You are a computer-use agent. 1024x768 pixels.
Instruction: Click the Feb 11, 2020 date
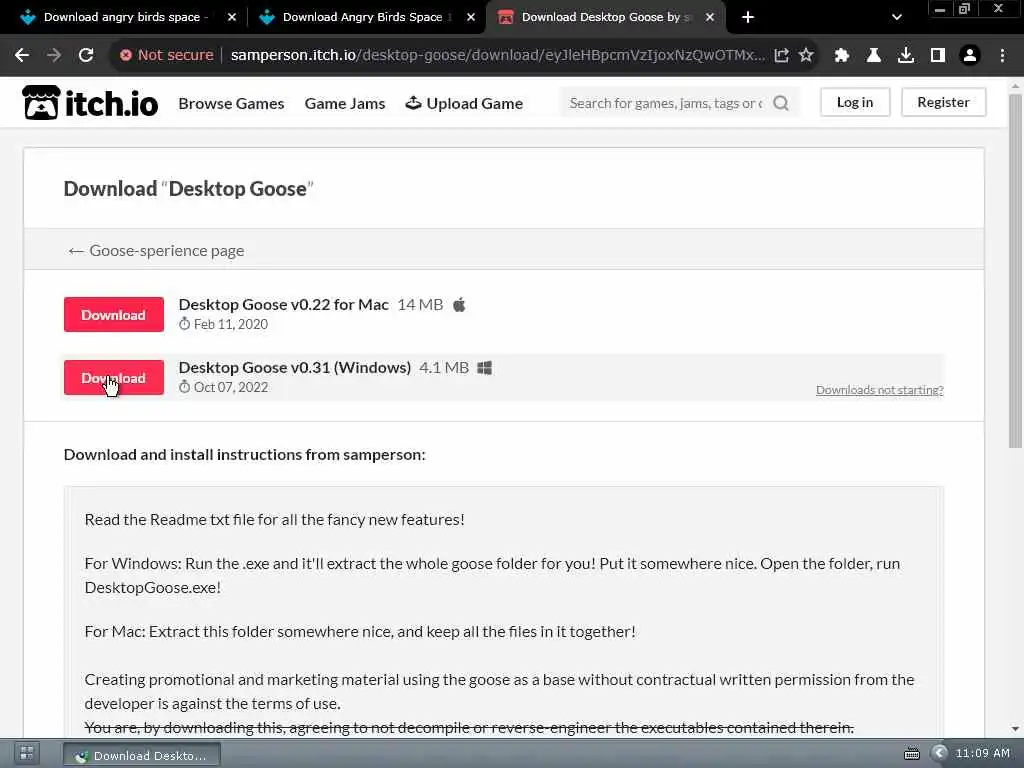pos(231,325)
